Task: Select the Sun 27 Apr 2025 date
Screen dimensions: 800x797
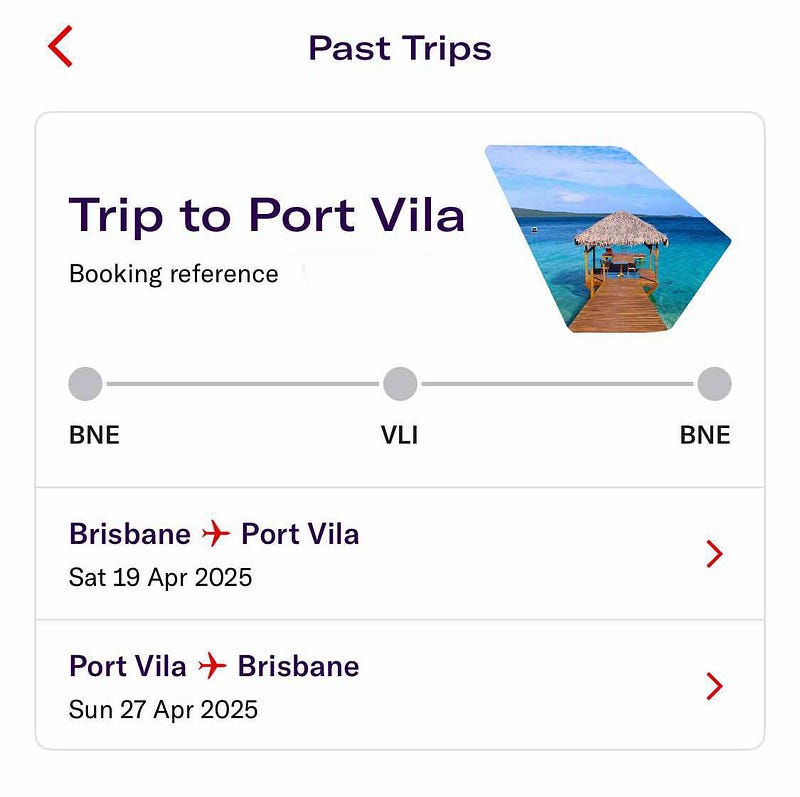Action: tap(162, 709)
